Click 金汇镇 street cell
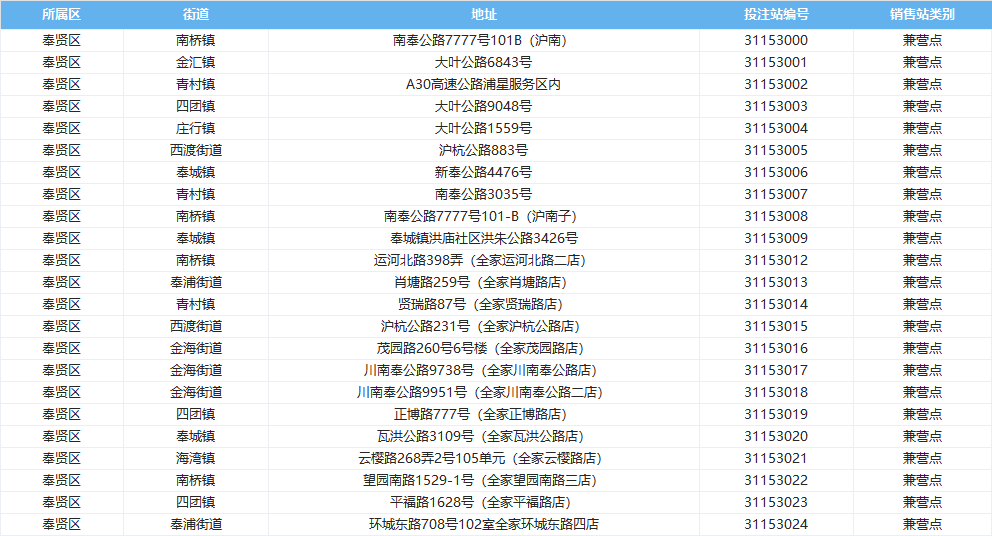Viewport: 992px width, 536px height. (x=195, y=63)
